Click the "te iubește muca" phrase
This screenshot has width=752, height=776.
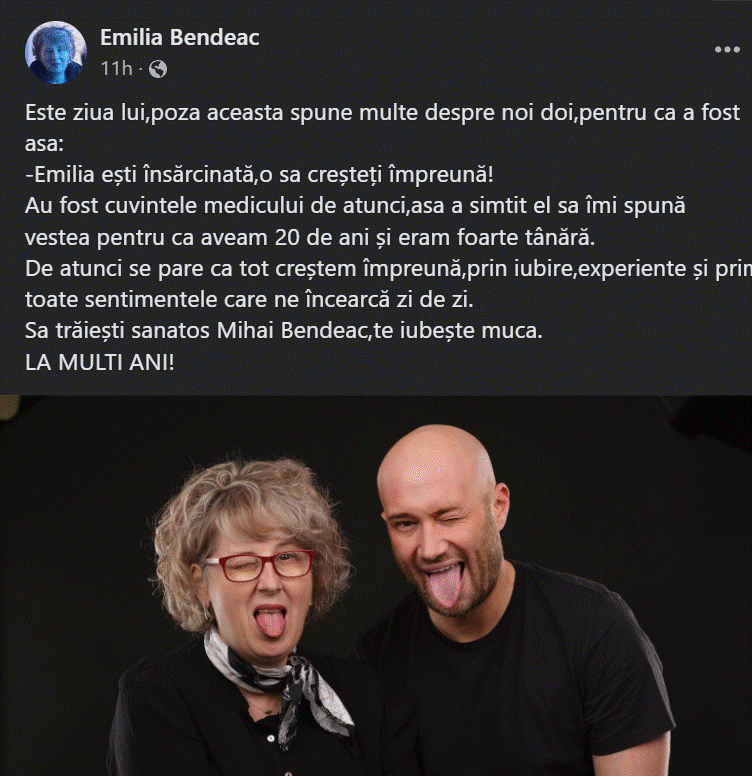coord(458,331)
